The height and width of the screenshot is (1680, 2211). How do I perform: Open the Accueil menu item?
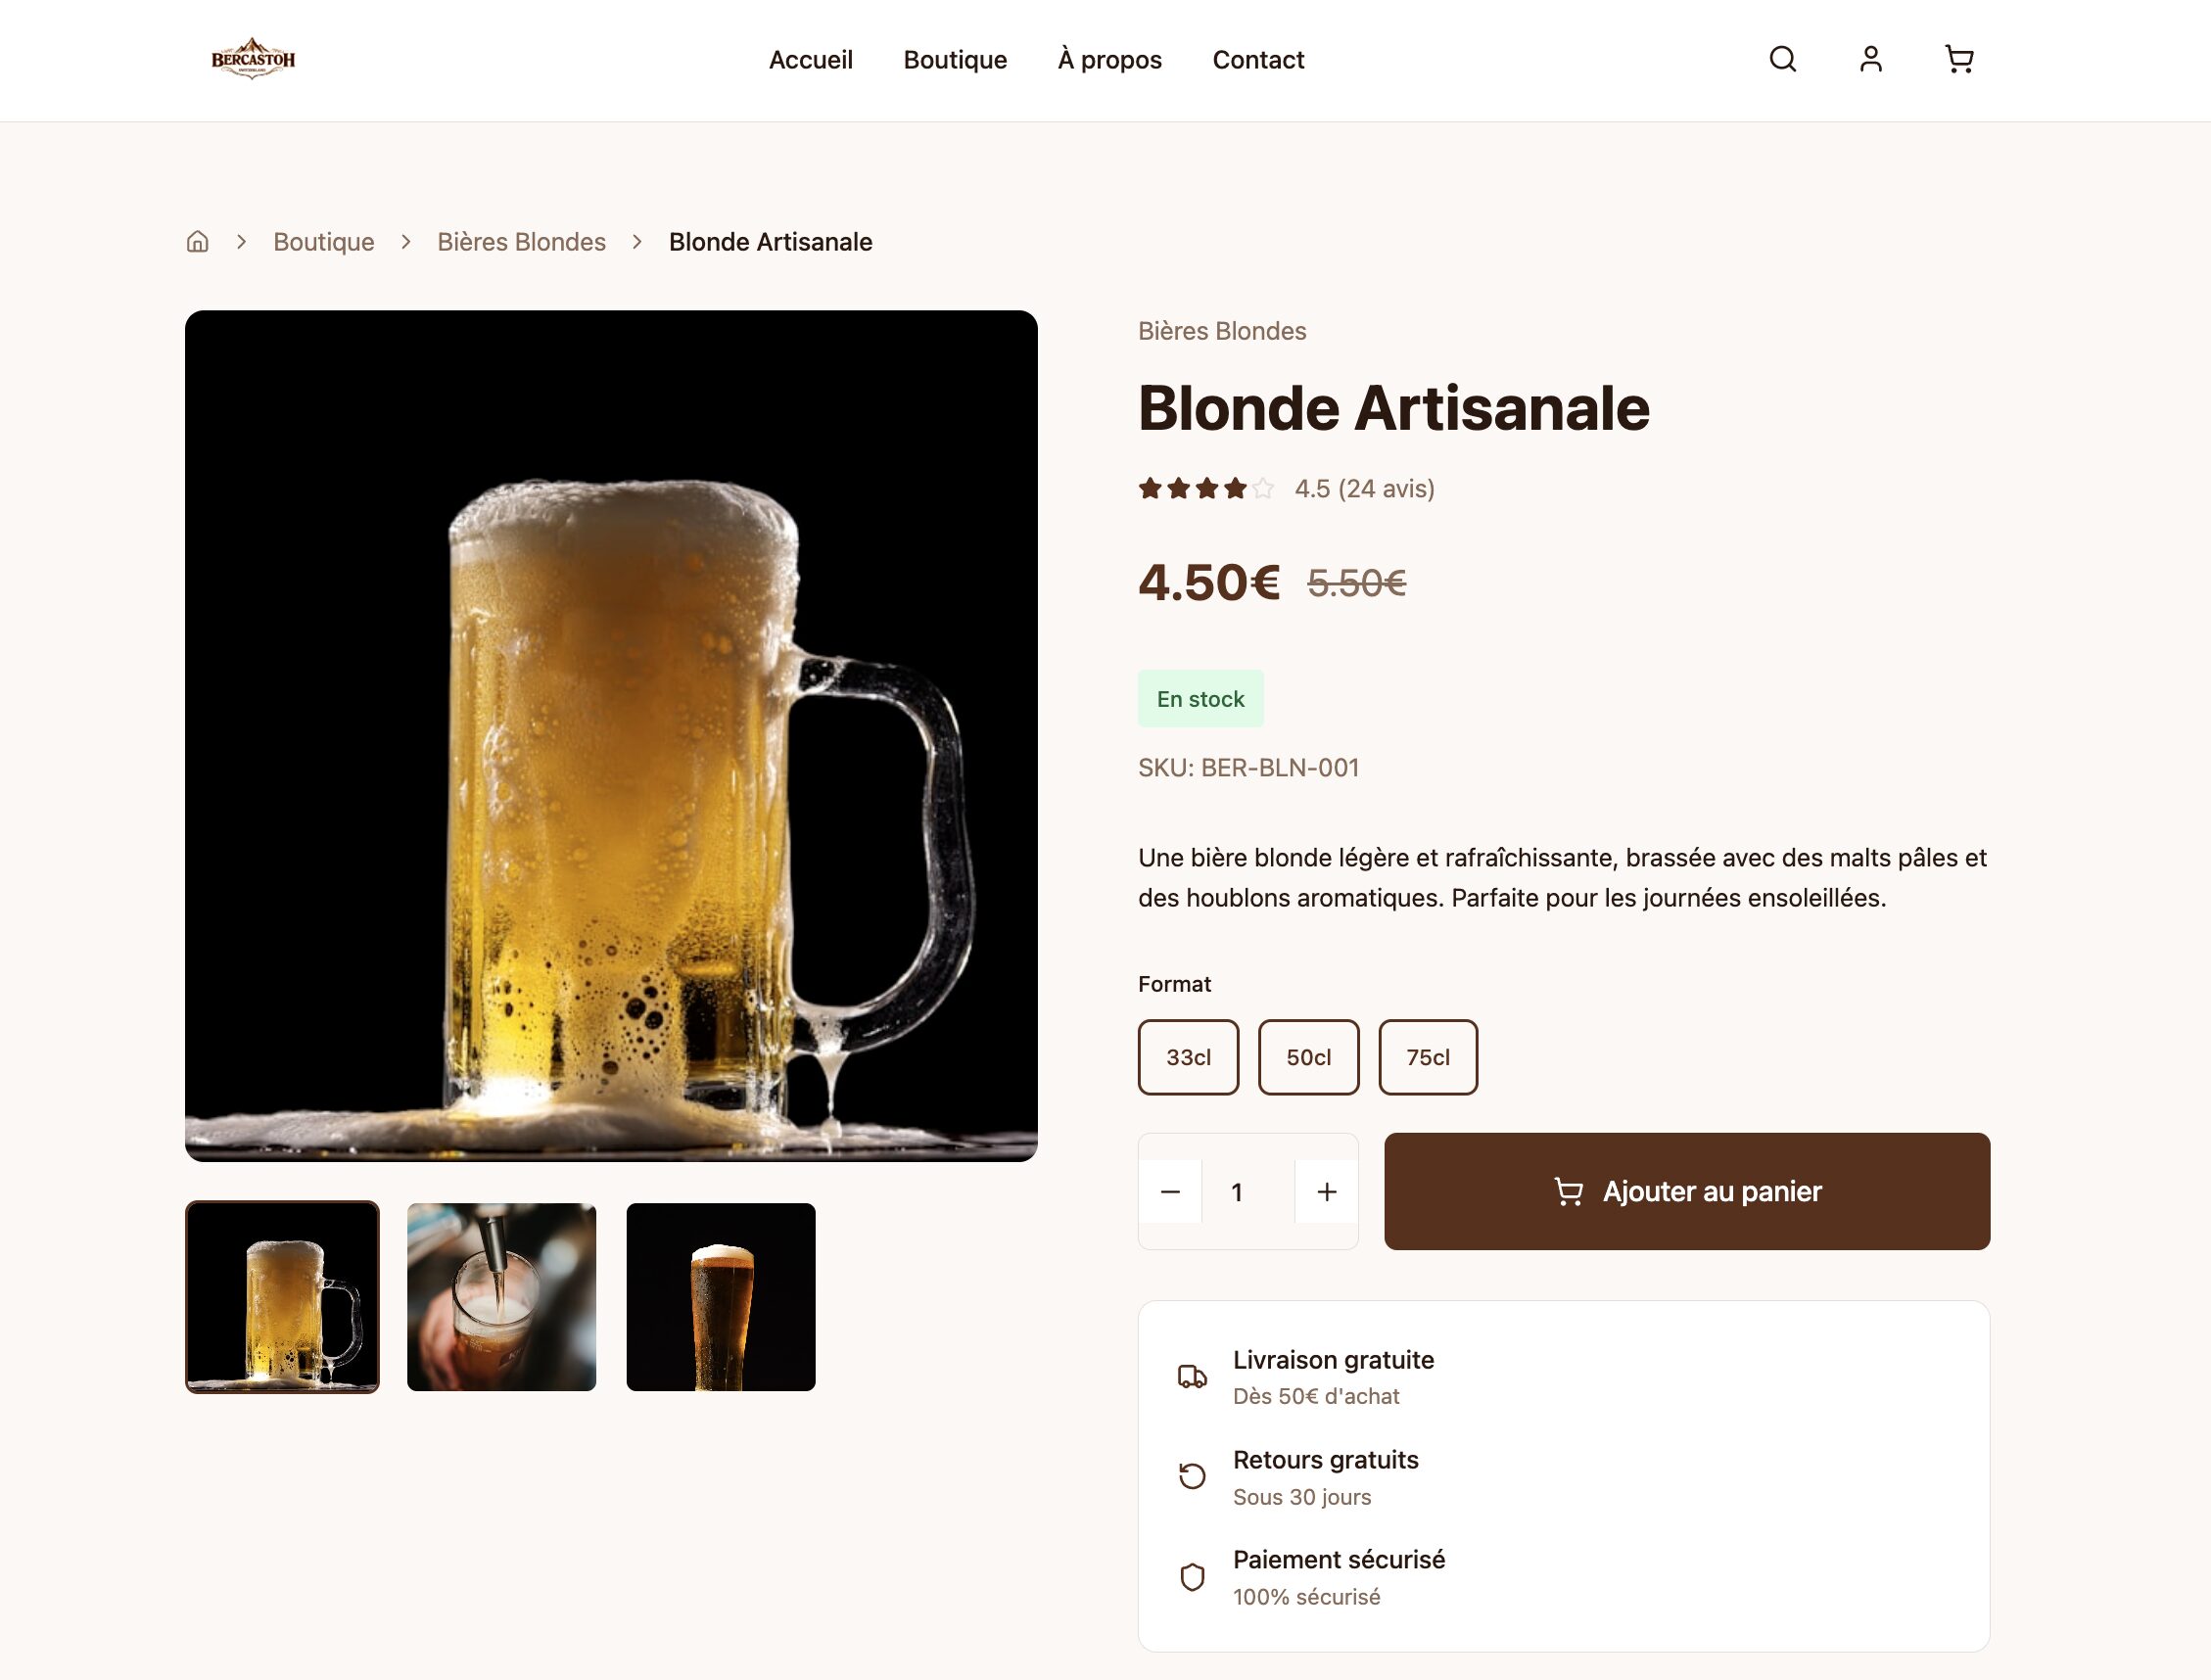coord(810,60)
